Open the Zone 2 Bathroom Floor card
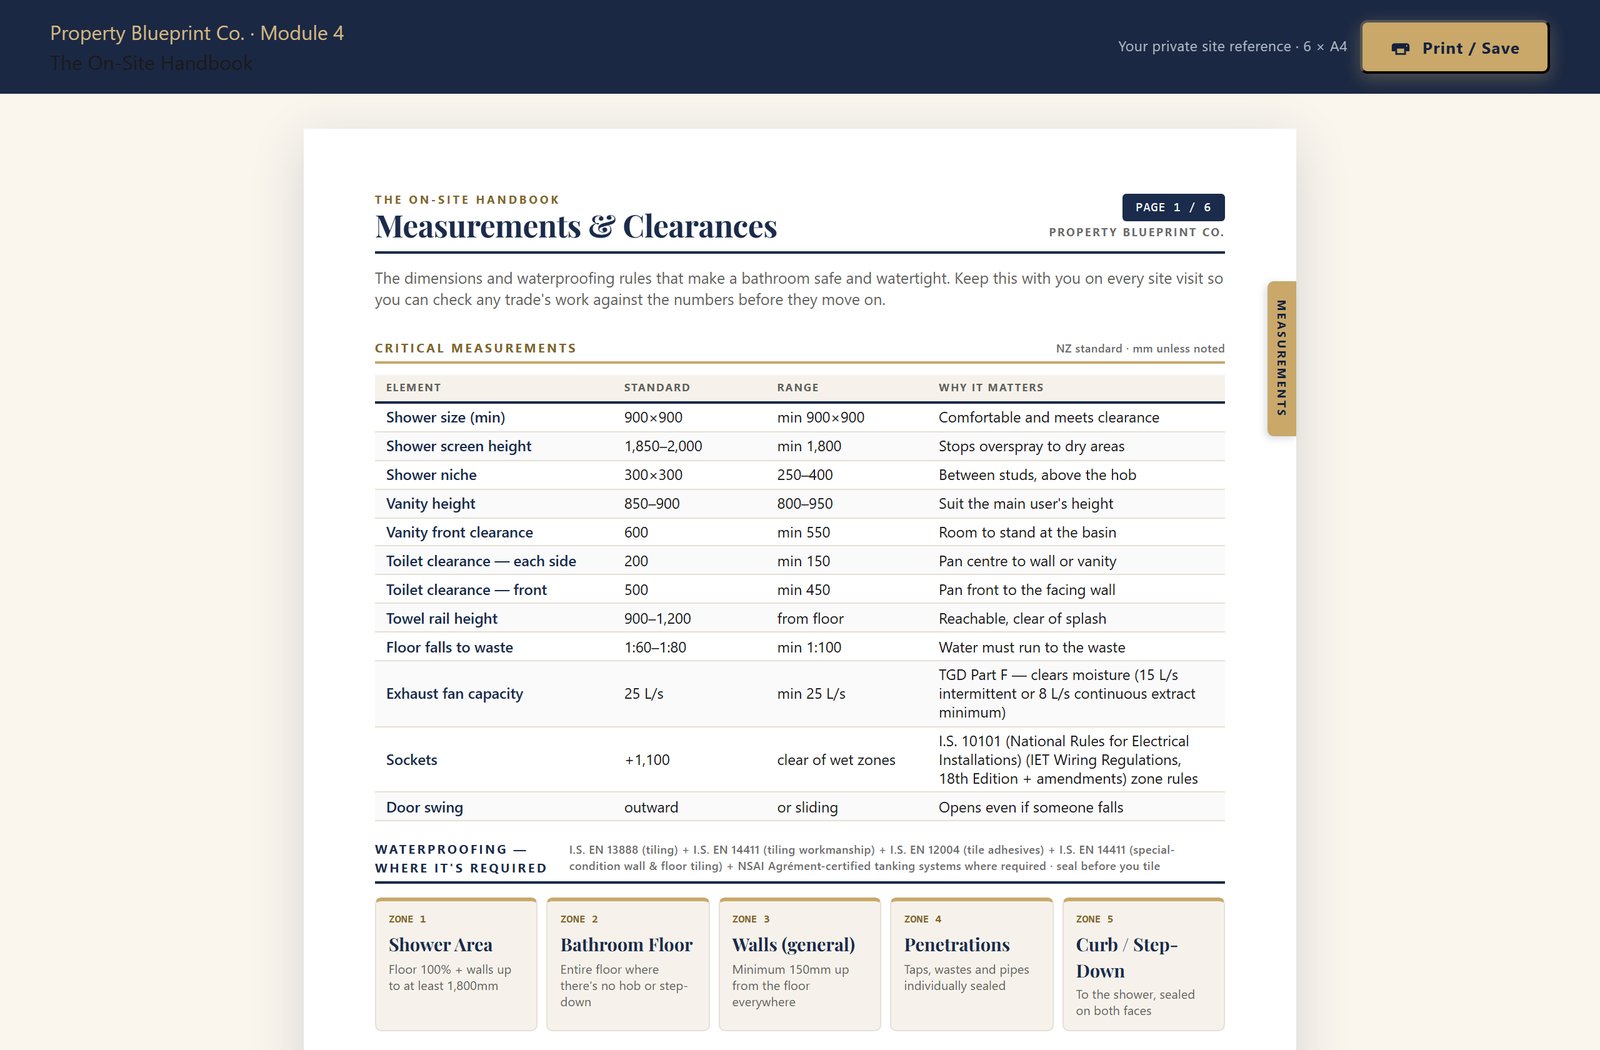The image size is (1600, 1050). click(628, 964)
